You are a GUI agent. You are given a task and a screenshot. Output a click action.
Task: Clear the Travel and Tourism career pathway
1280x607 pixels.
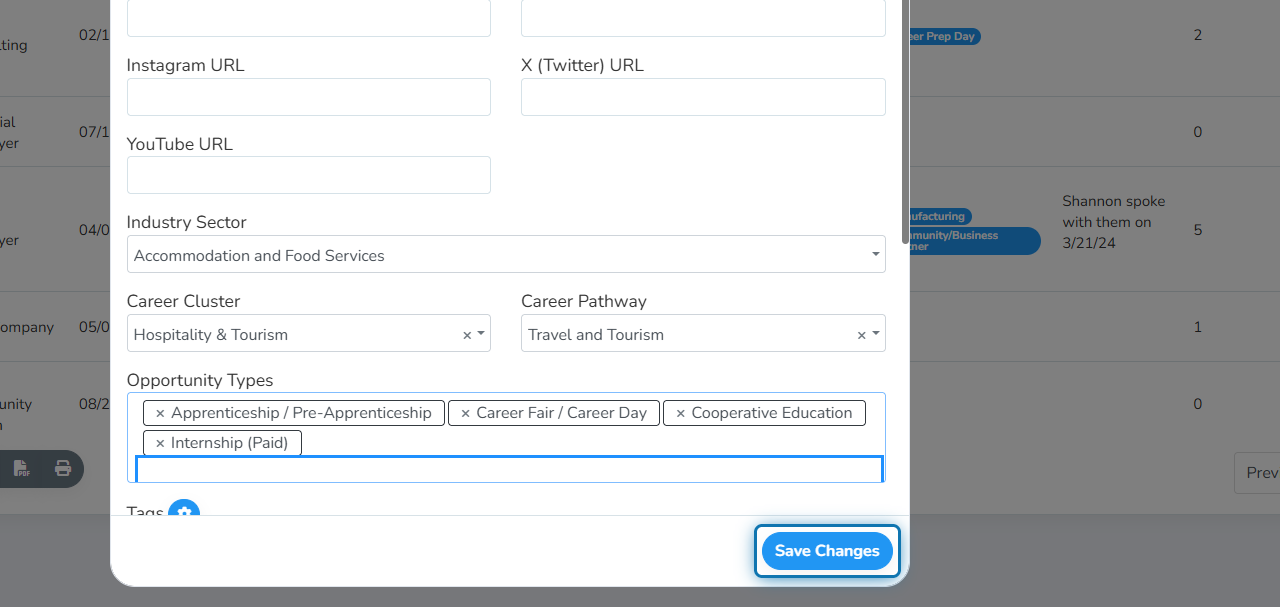861,335
